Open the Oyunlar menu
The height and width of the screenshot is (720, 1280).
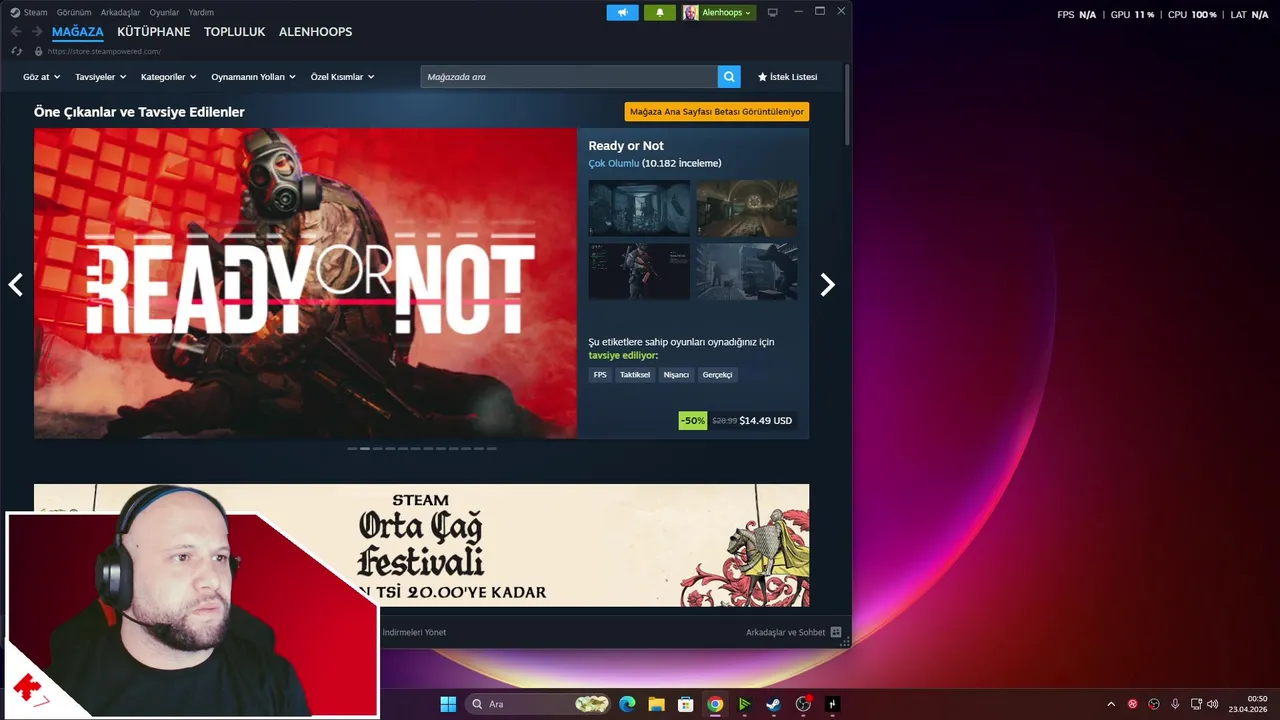tap(164, 12)
